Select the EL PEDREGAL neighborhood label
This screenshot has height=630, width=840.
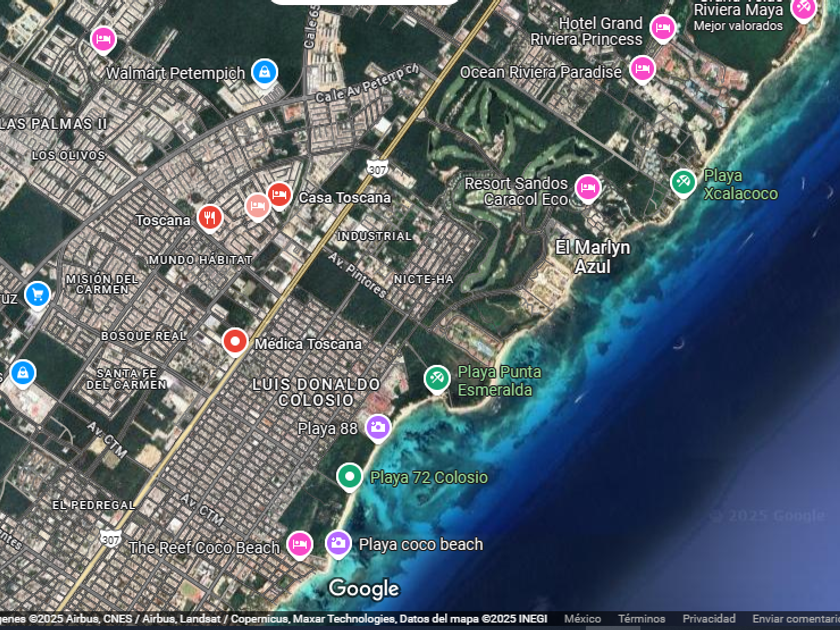[x=94, y=505]
